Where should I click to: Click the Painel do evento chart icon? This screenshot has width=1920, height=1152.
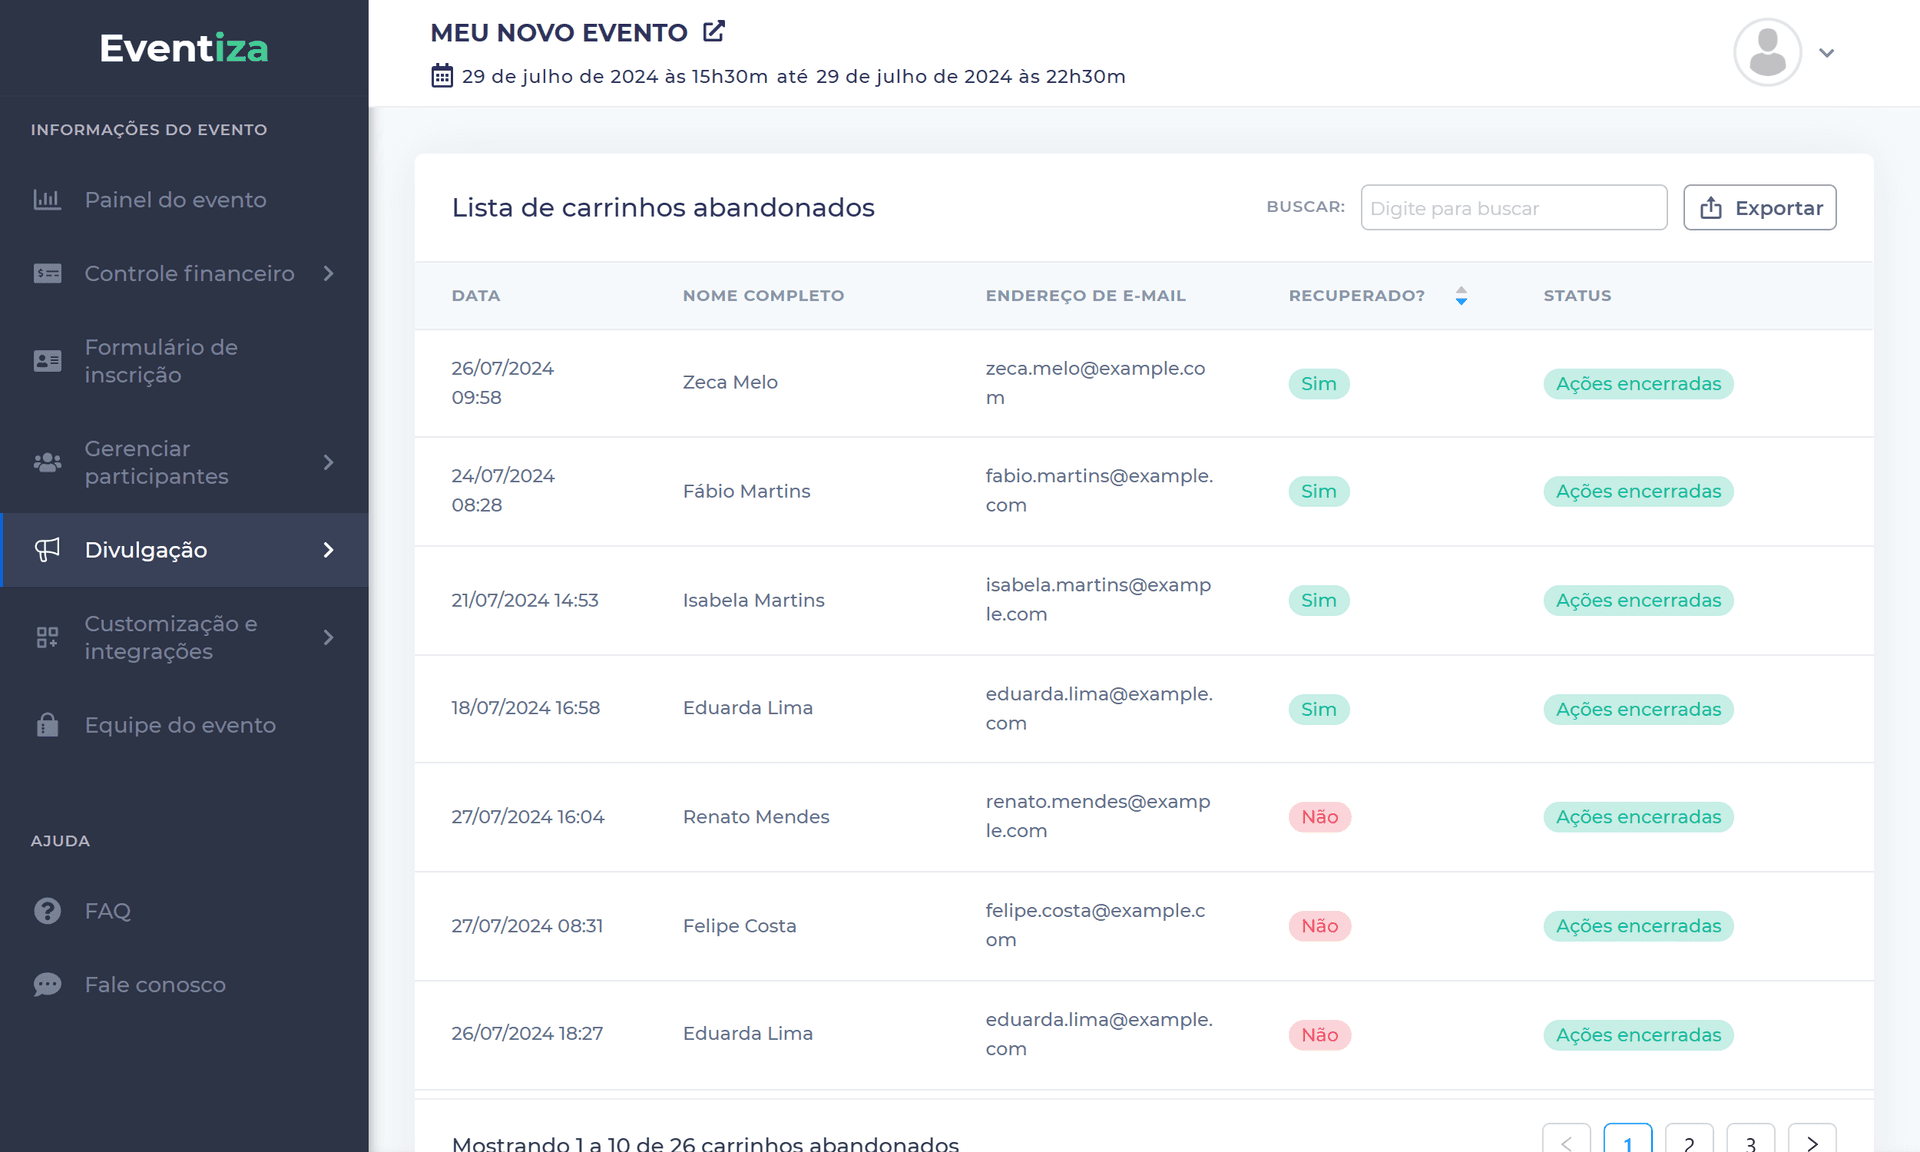(x=47, y=200)
